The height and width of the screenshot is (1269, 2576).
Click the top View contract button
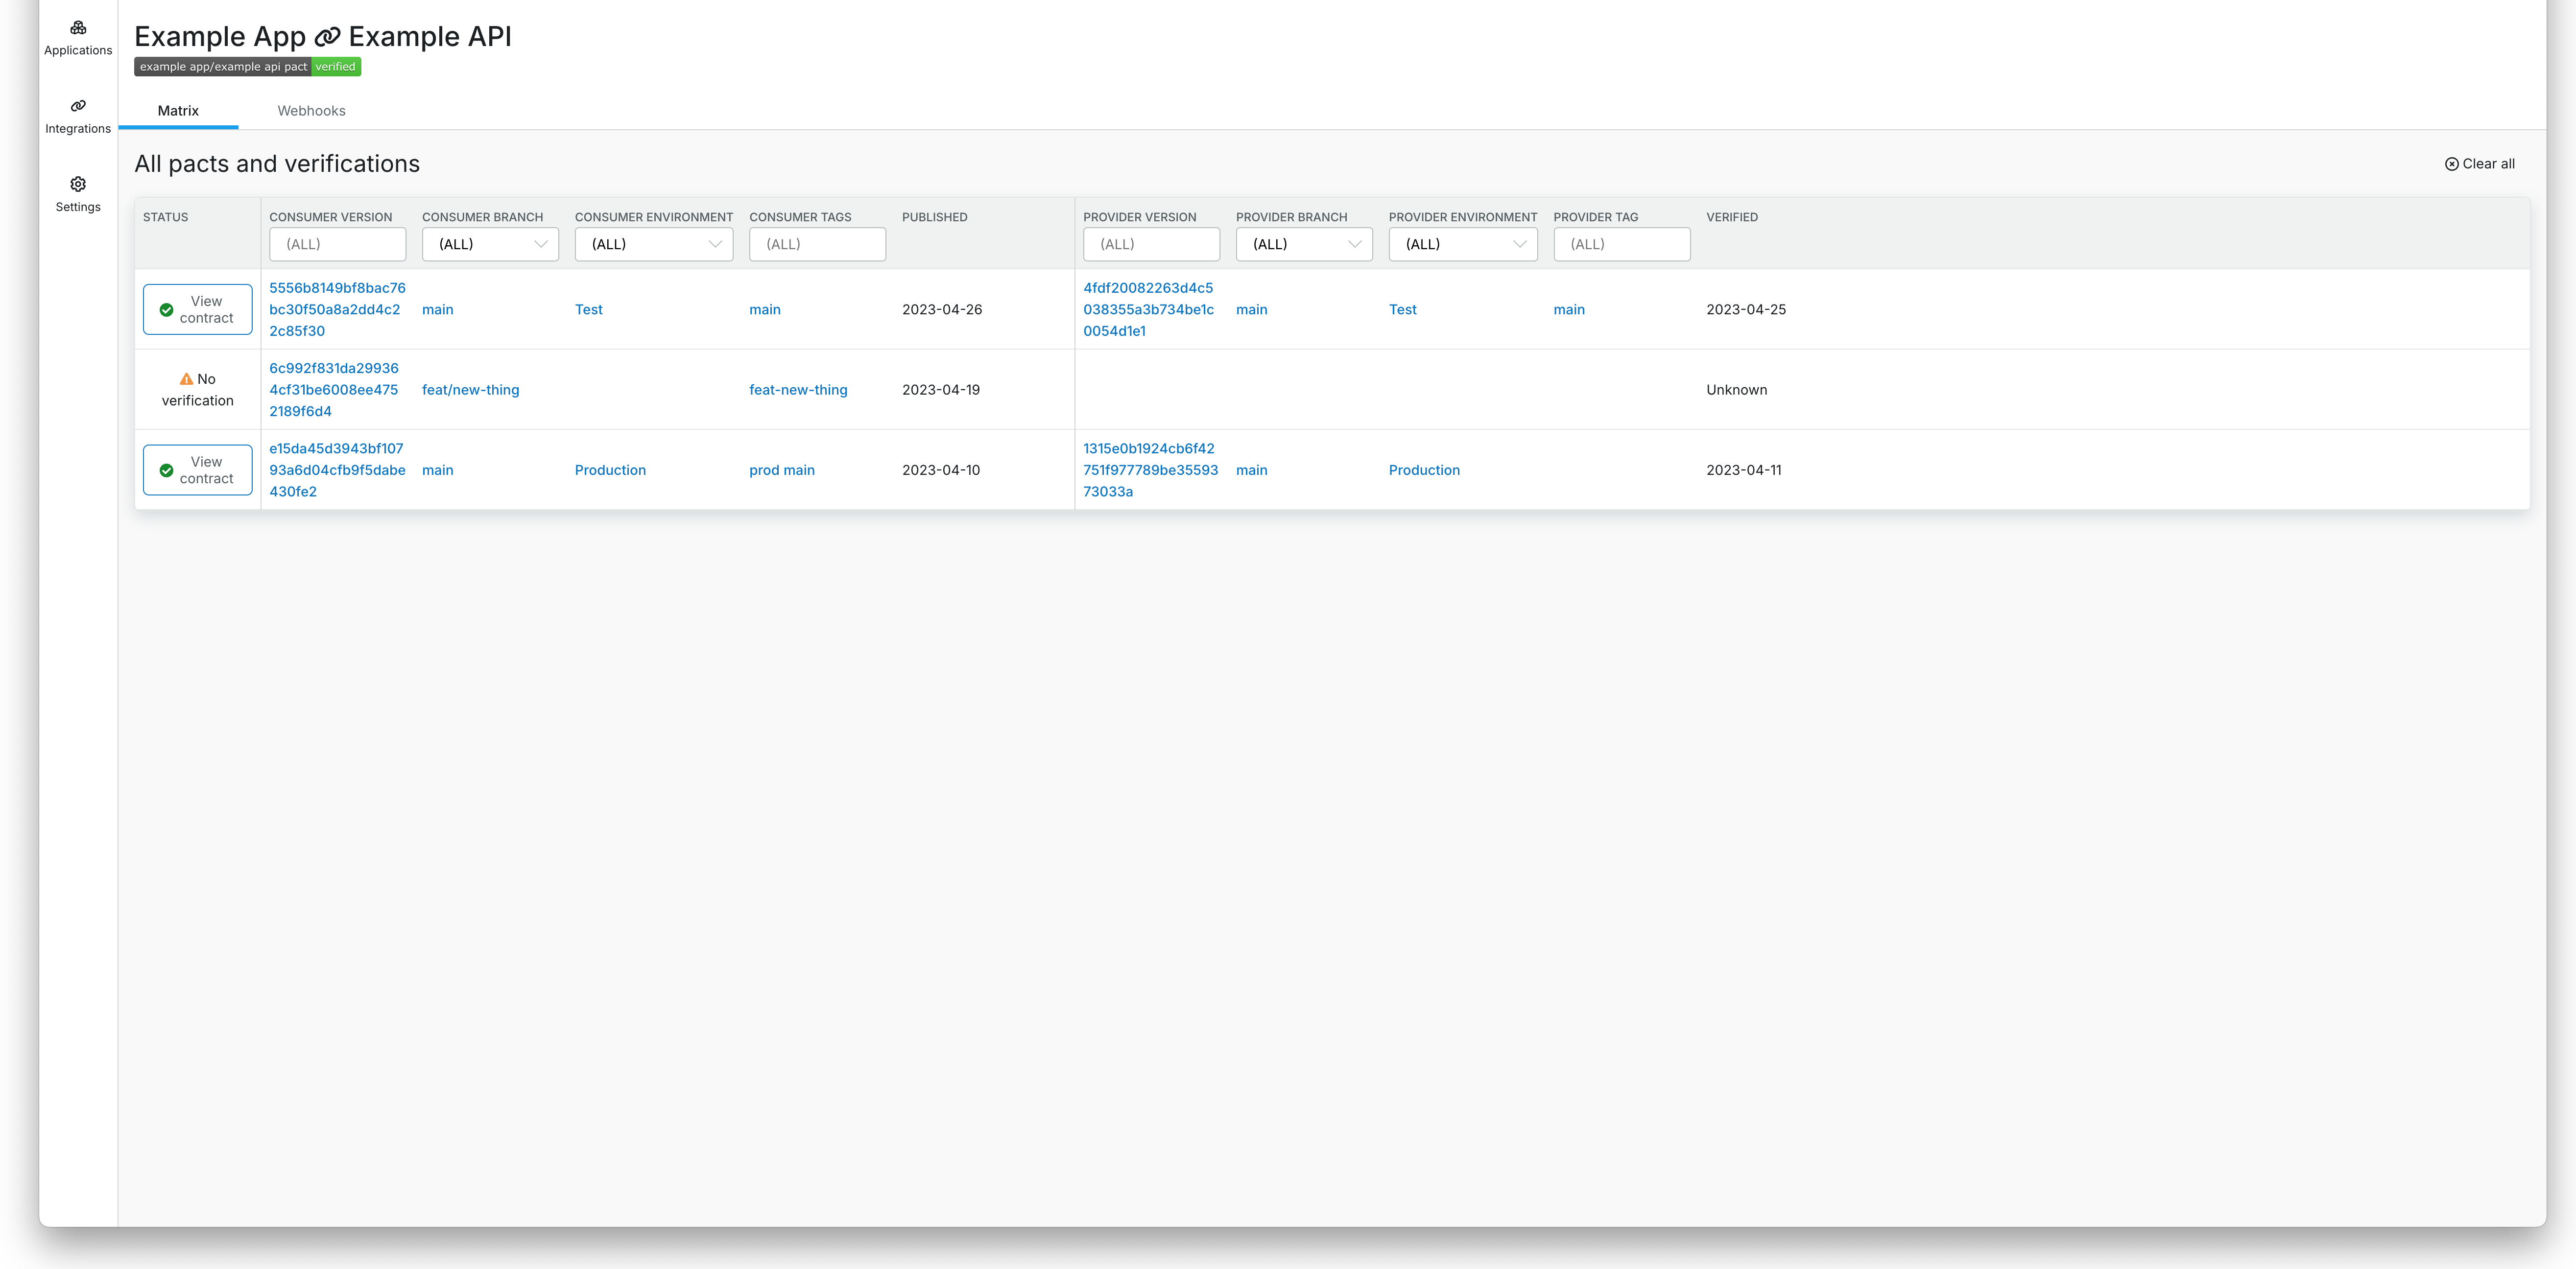tap(197, 309)
